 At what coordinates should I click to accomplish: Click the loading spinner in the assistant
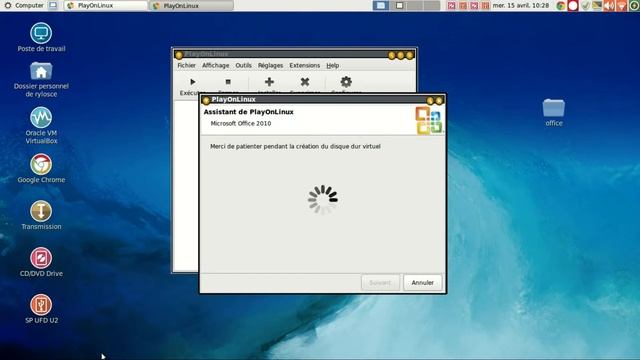click(322, 199)
